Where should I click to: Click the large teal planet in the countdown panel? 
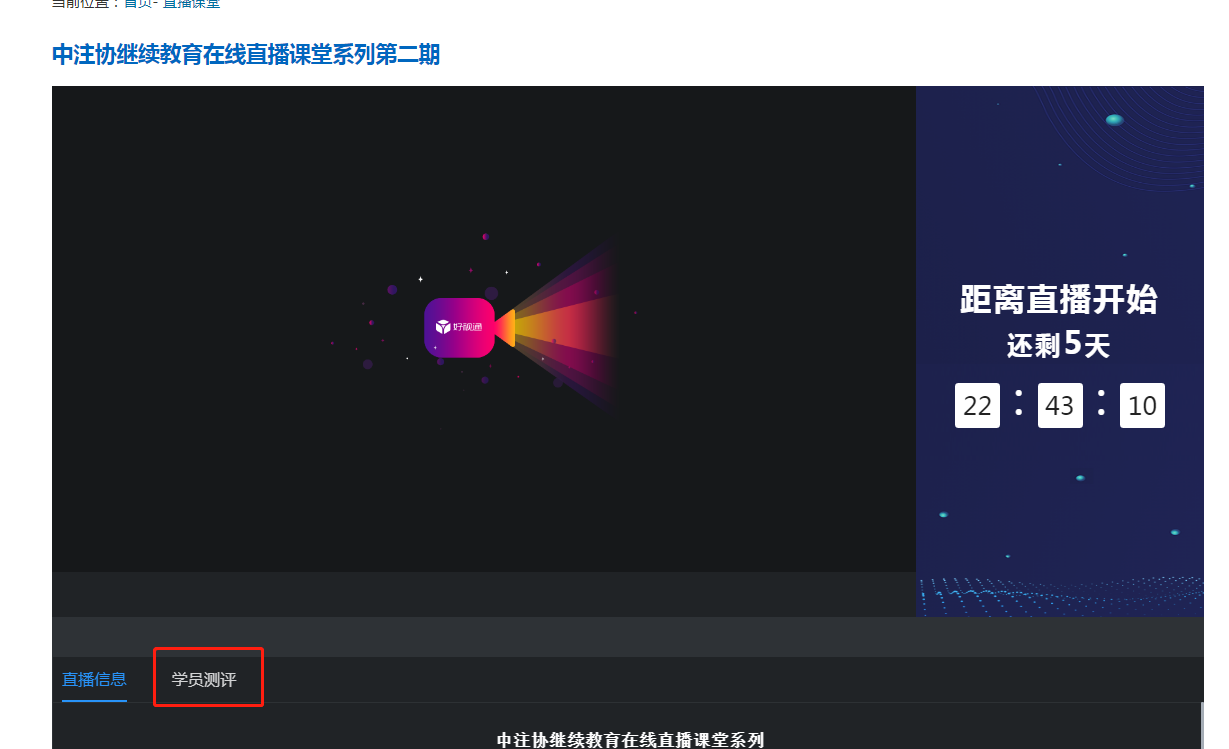point(1114,120)
